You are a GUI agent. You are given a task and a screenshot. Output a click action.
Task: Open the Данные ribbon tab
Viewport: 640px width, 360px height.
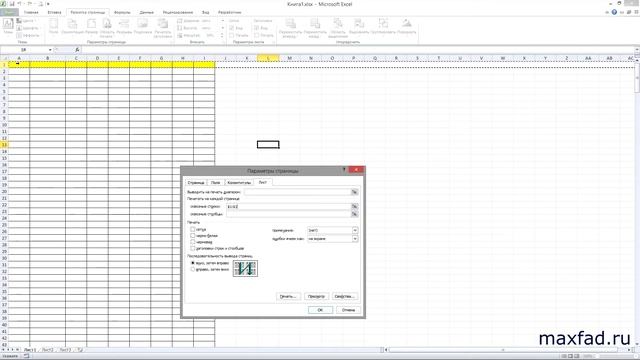[x=147, y=12]
